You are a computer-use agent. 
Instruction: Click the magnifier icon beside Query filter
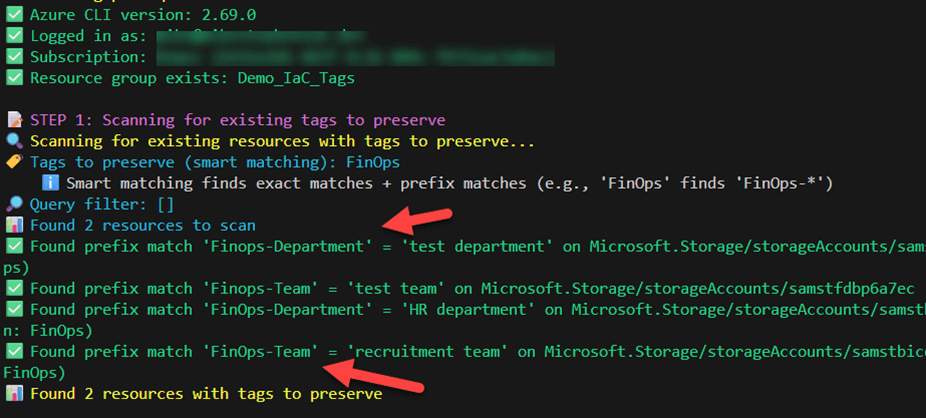point(14,204)
